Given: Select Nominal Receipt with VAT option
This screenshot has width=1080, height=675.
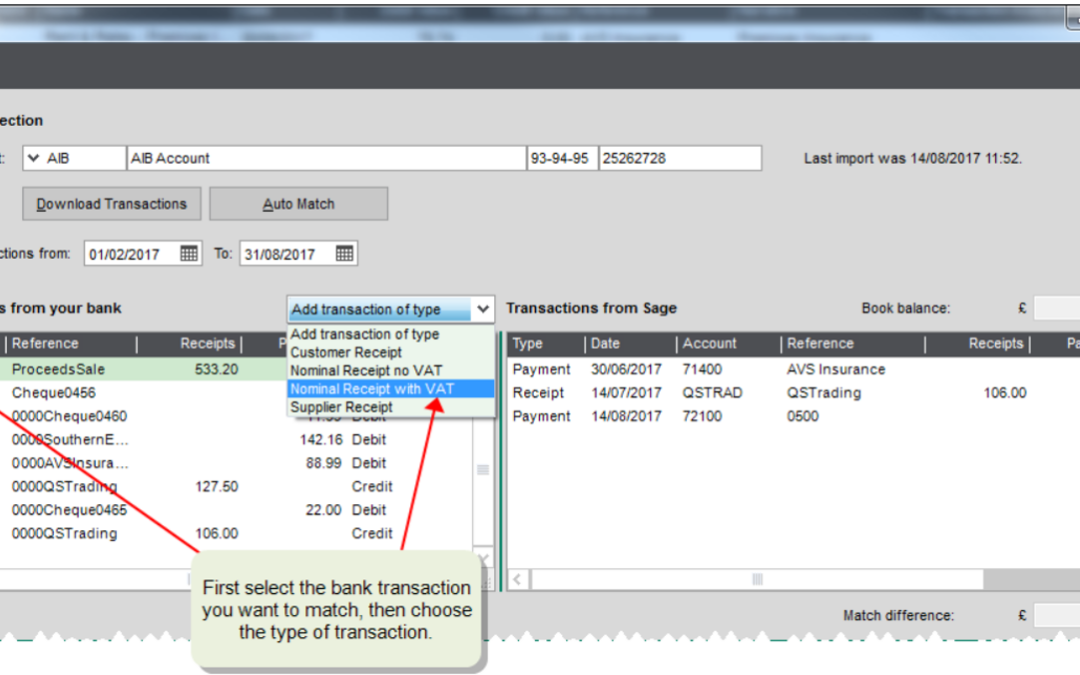Looking at the screenshot, I should pyautogui.click(x=372, y=389).
